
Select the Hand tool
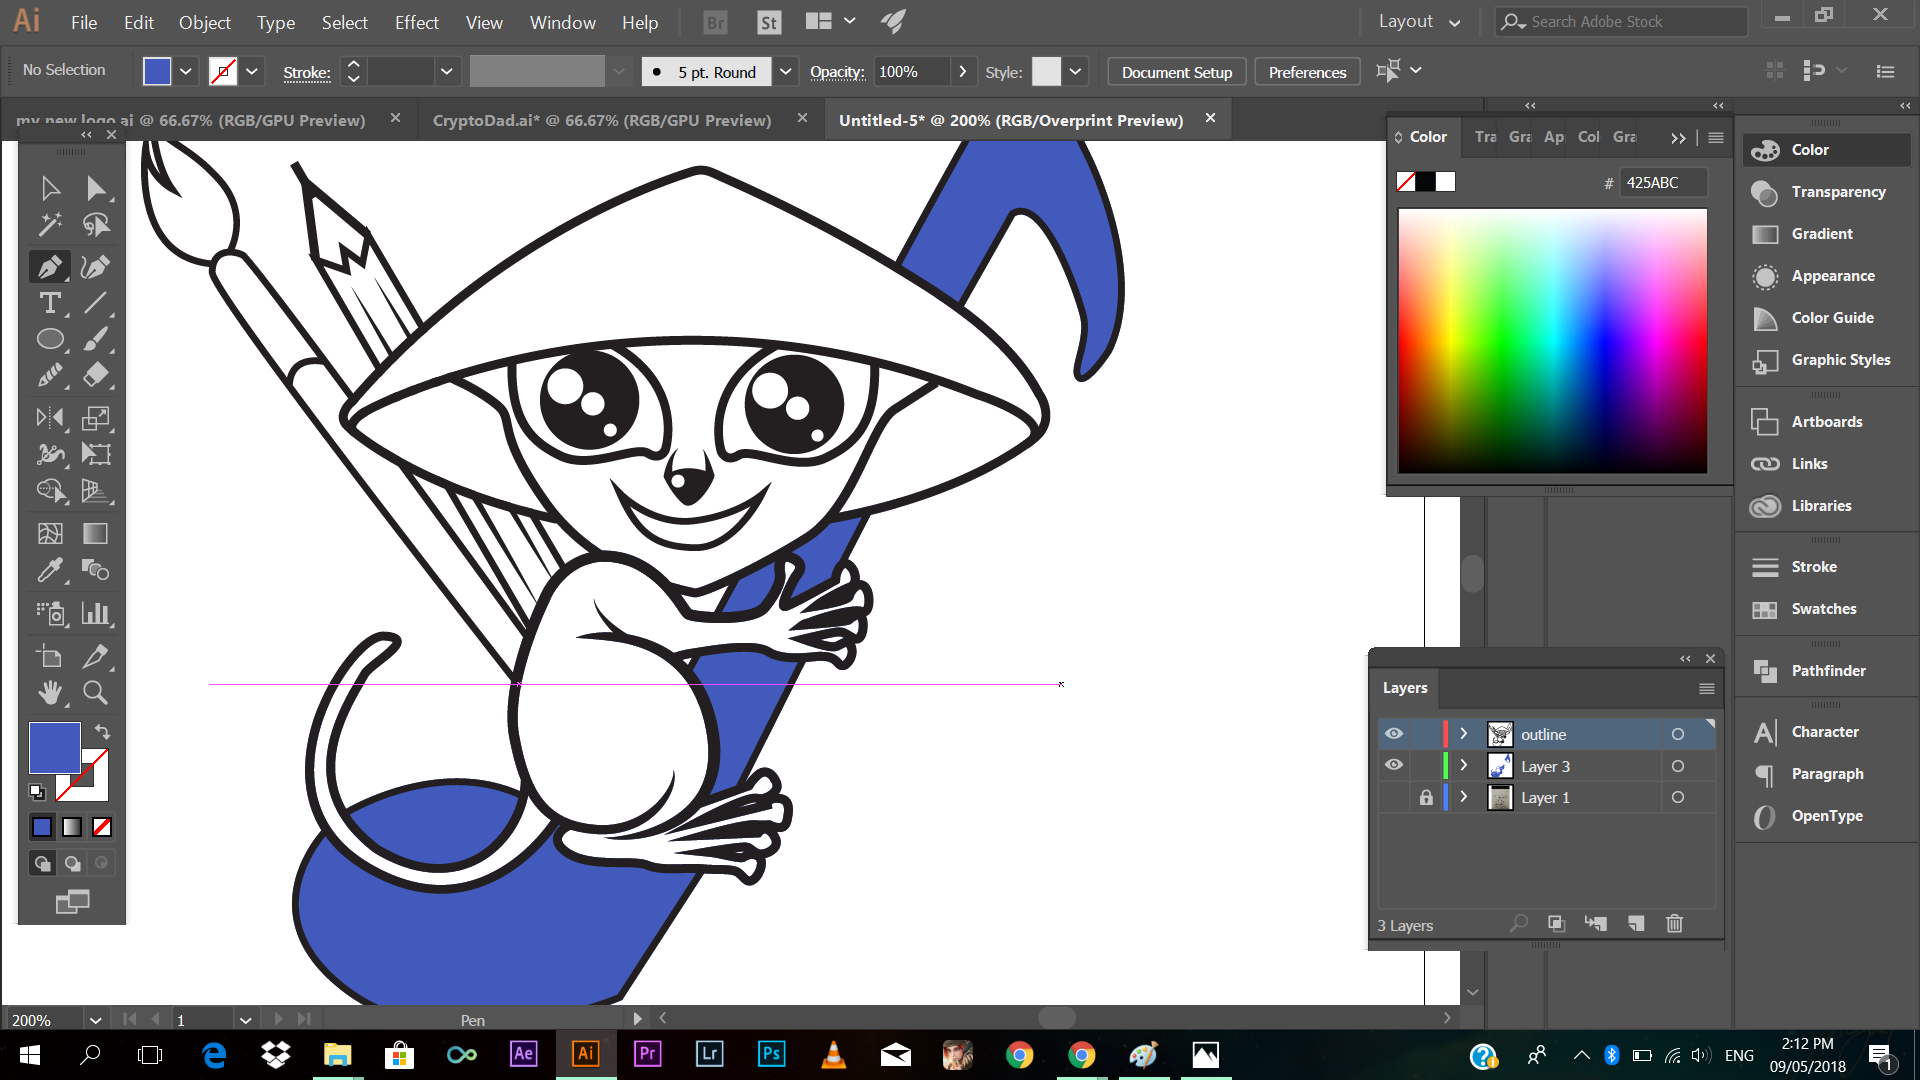[x=50, y=692]
